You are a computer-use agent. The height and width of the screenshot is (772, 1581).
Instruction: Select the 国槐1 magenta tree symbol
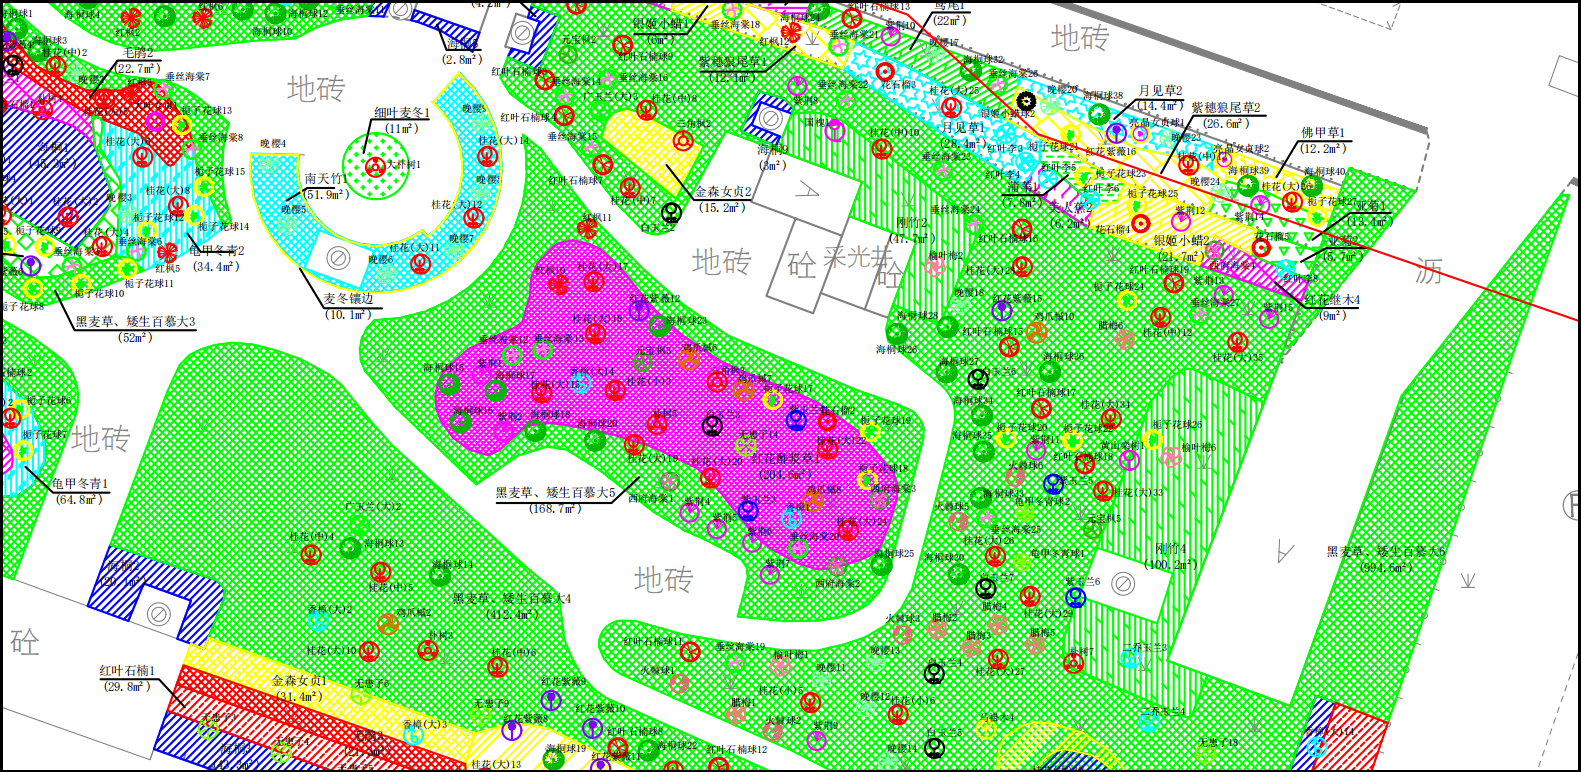tap(836, 130)
